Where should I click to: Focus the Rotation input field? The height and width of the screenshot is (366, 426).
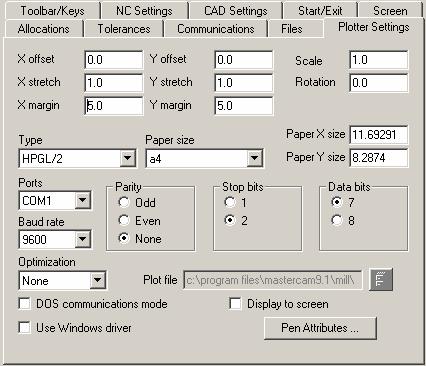[379, 82]
